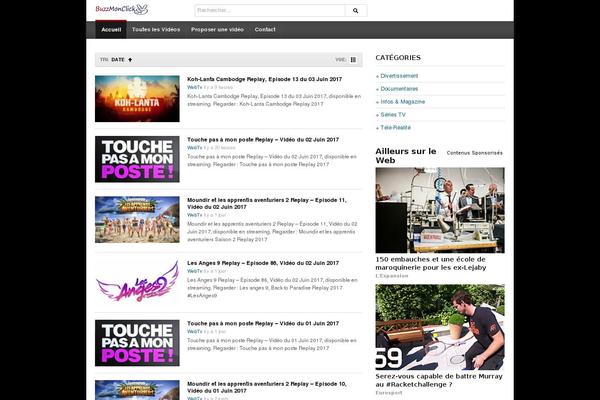
Task: Click the Contenus Sponsorisés label
Action: (474, 153)
